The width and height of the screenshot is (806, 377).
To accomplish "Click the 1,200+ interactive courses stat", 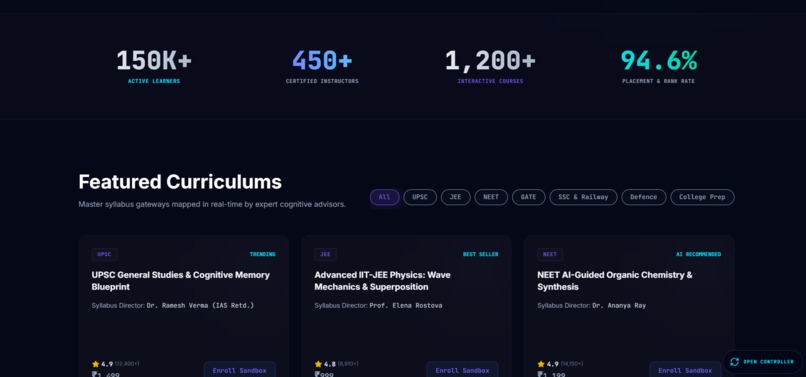I will coord(490,61).
